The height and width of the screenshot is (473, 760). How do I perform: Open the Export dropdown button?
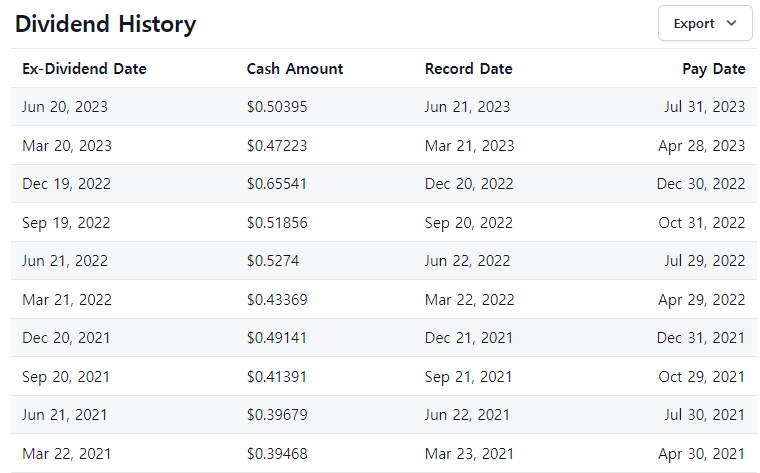coord(705,23)
